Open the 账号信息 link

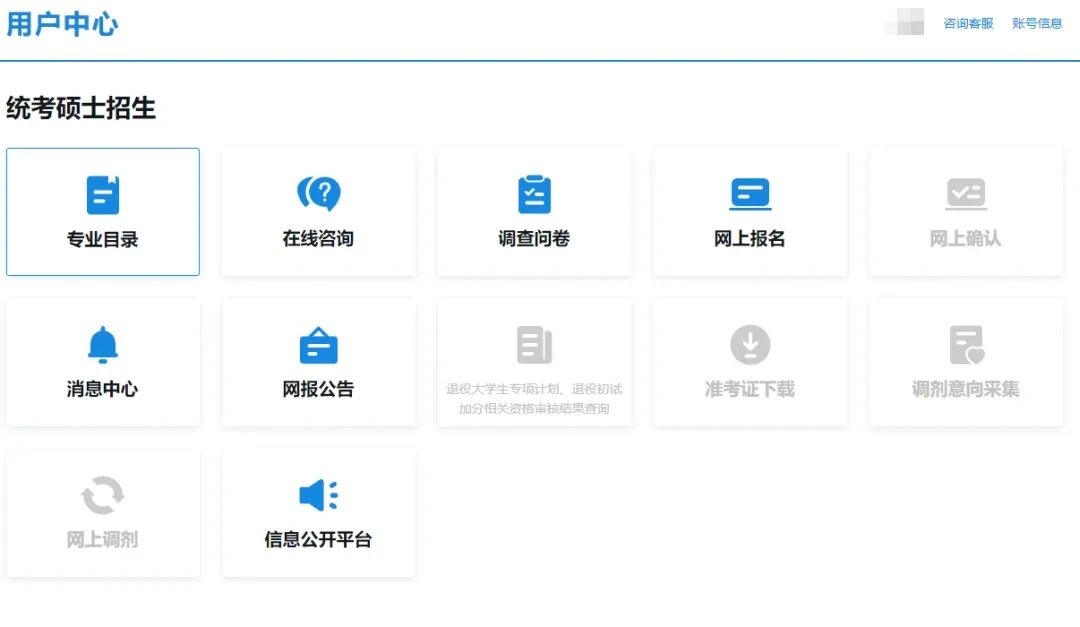[x=1037, y=23]
